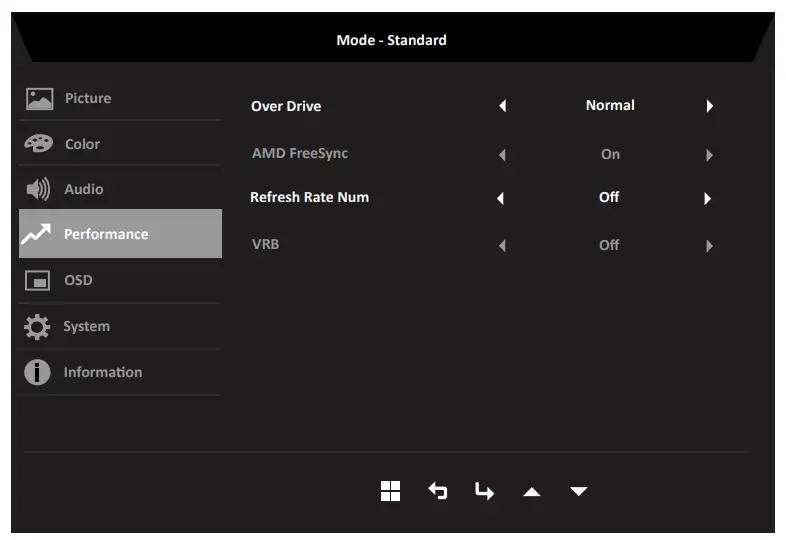Open the OSD menu section
The width and height of the screenshot is (786, 540).
[120, 280]
